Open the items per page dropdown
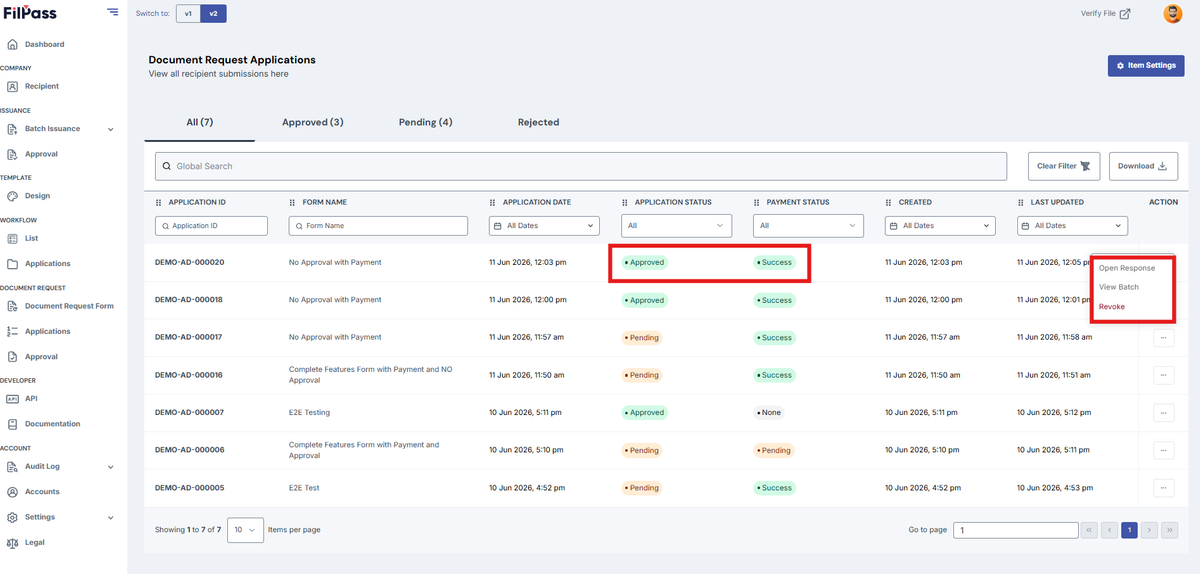 pos(245,529)
